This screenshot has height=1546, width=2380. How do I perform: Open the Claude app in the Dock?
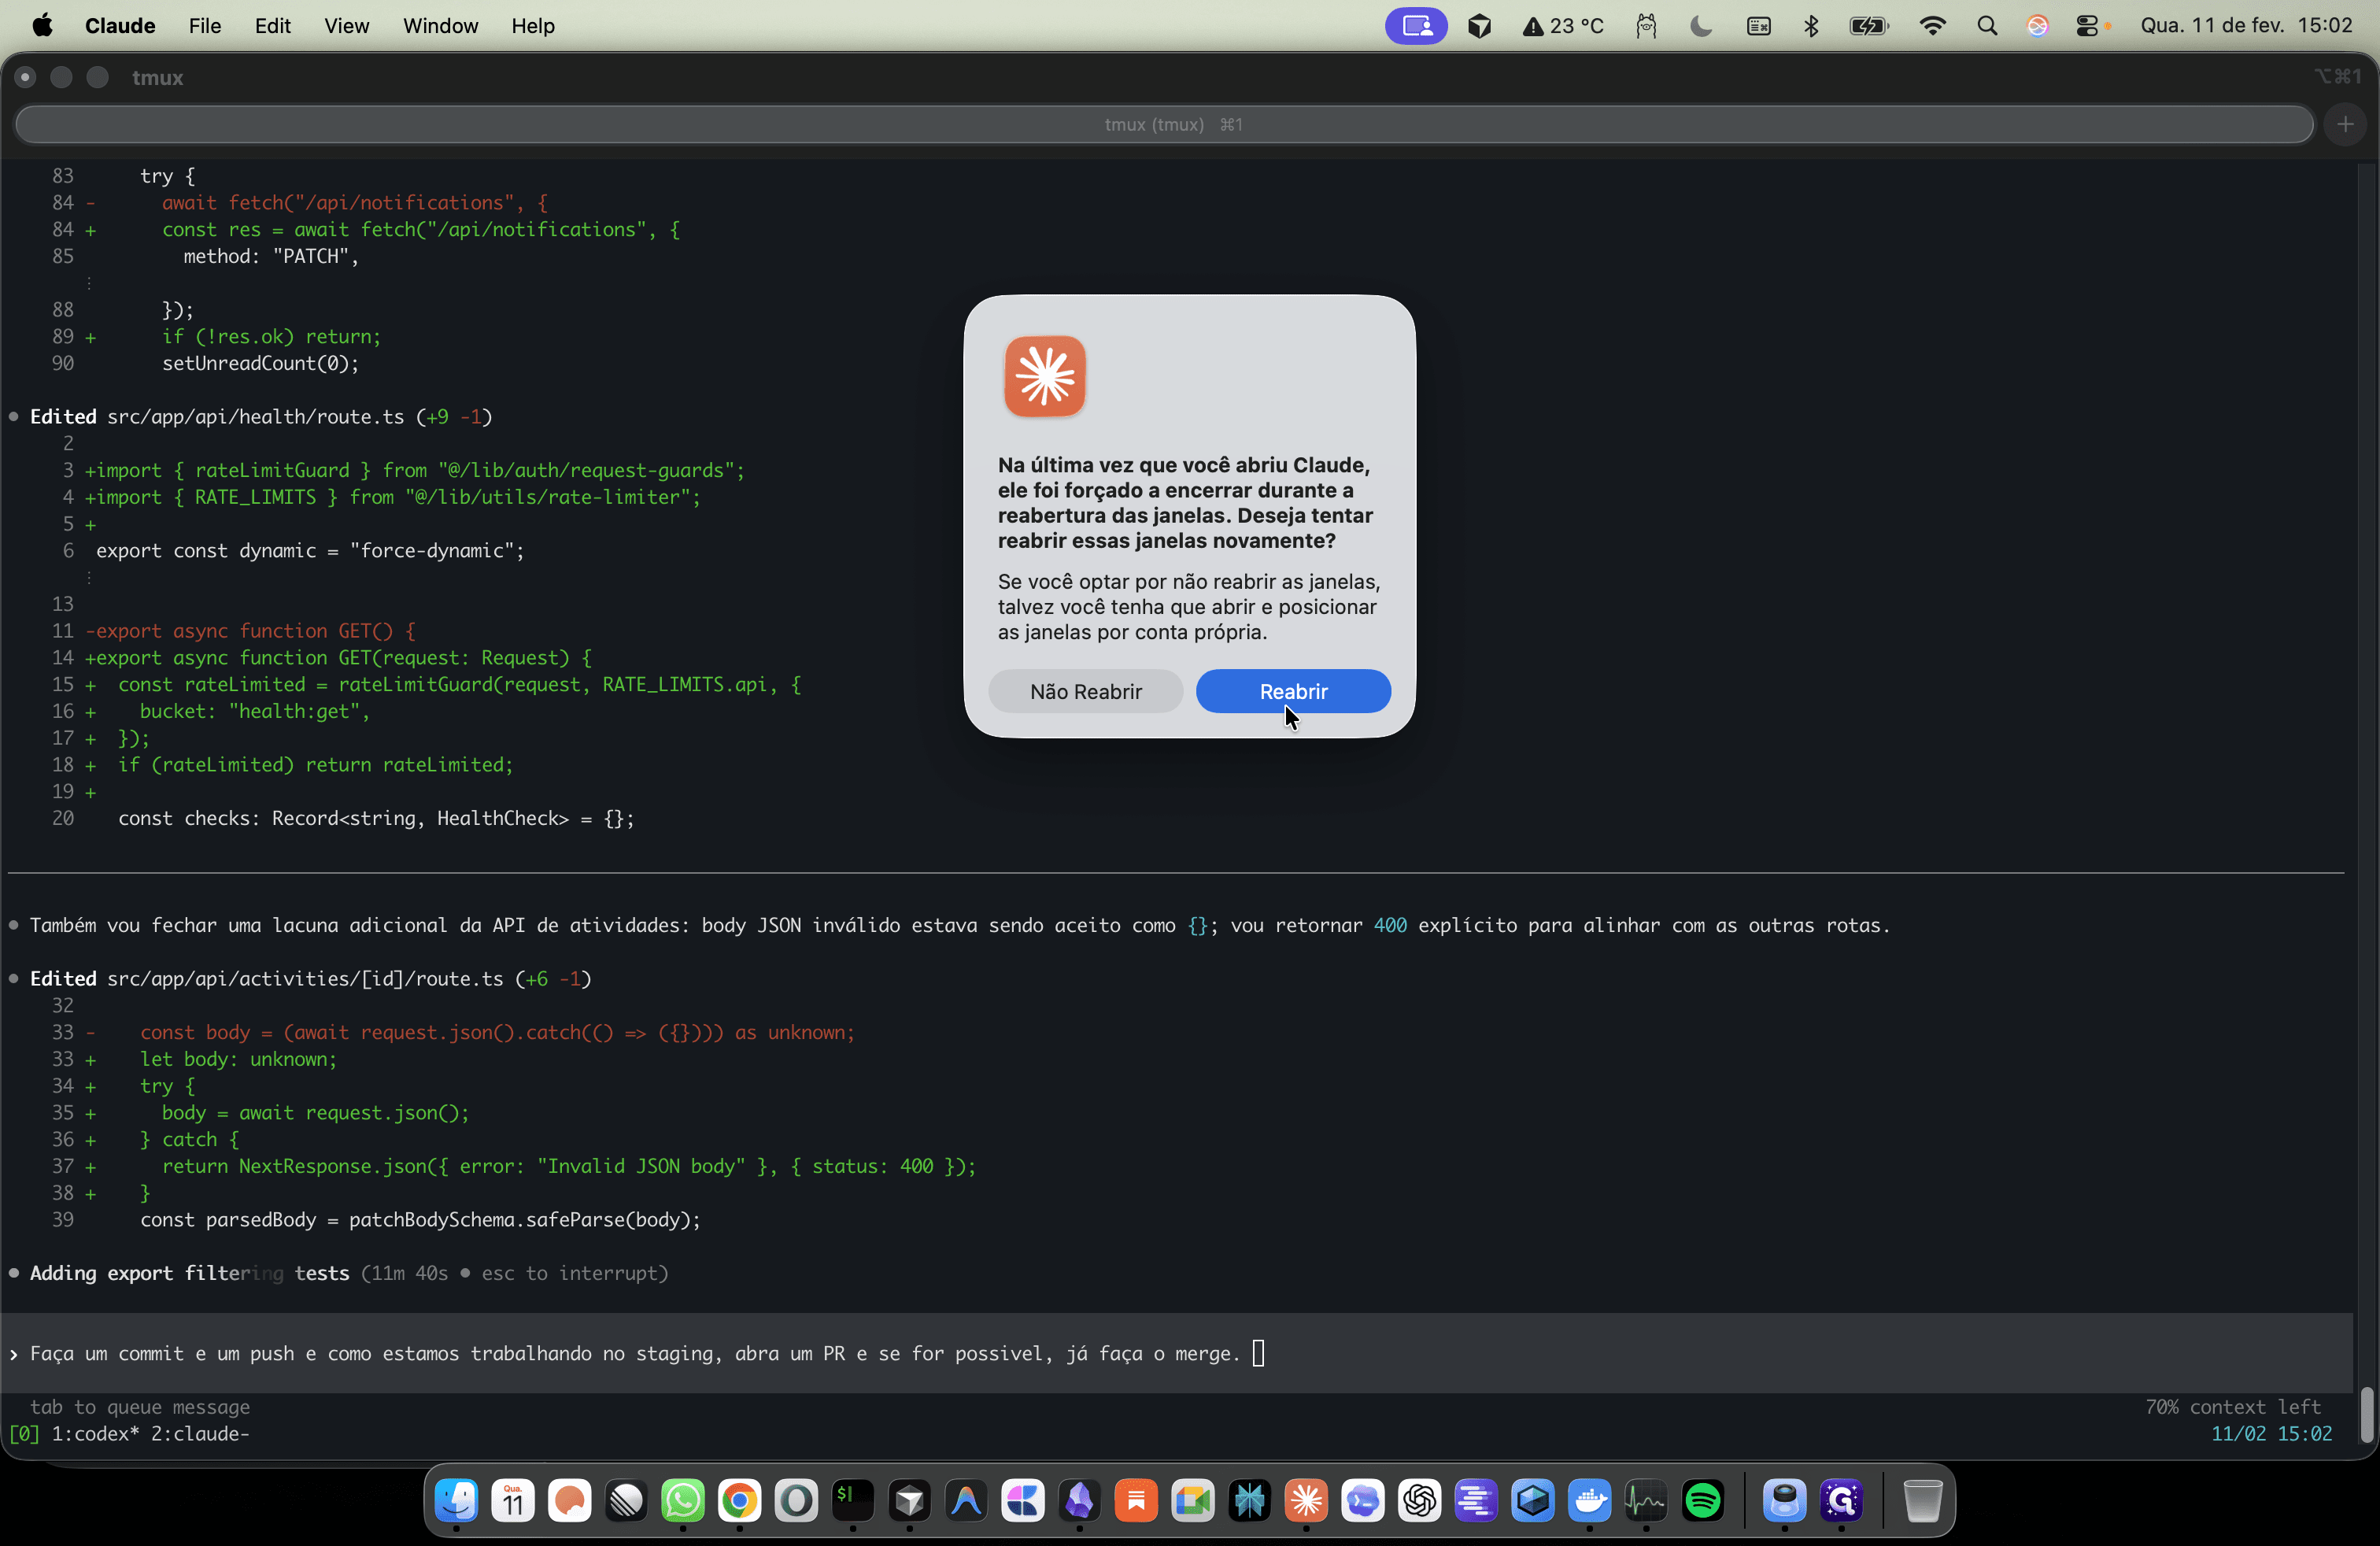pos(1306,1500)
